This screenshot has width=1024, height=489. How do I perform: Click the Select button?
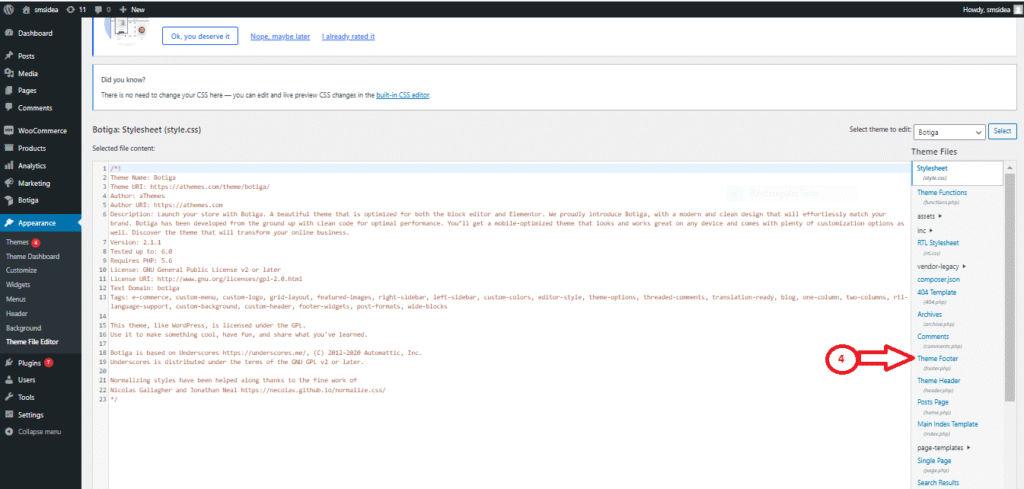(x=1002, y=131)
